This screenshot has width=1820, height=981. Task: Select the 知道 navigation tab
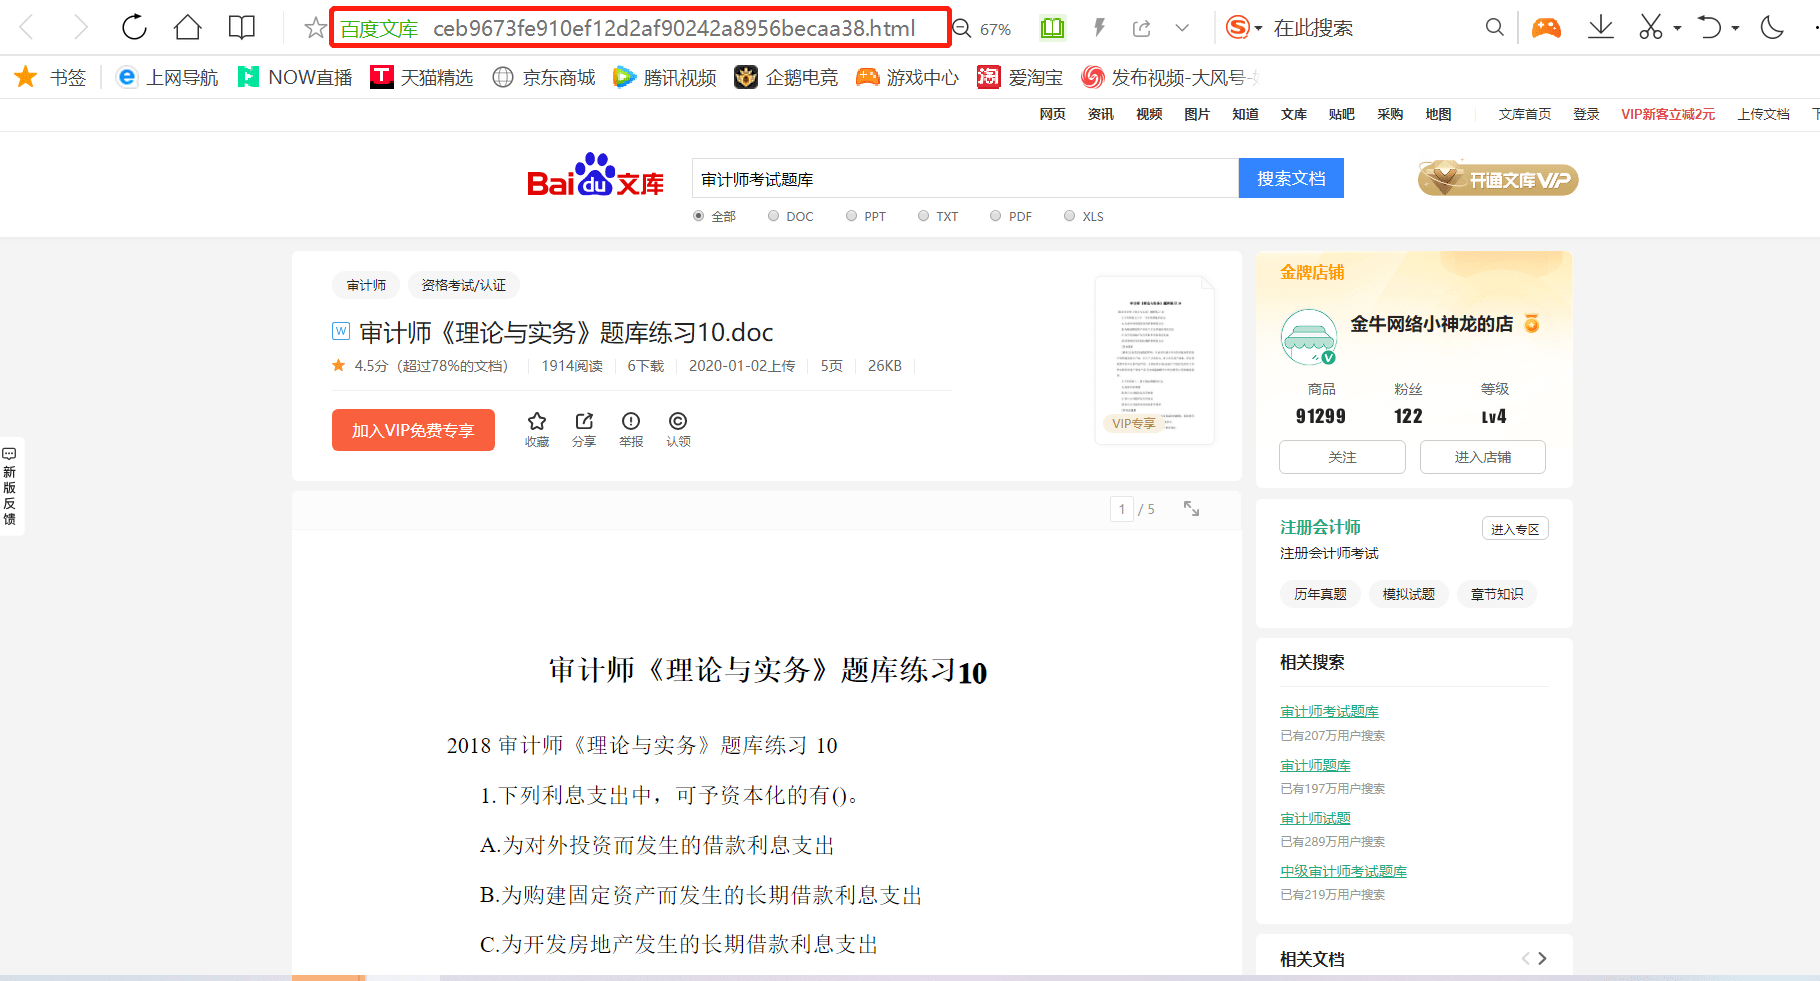pyautogui.click(x=1245, y=114)
